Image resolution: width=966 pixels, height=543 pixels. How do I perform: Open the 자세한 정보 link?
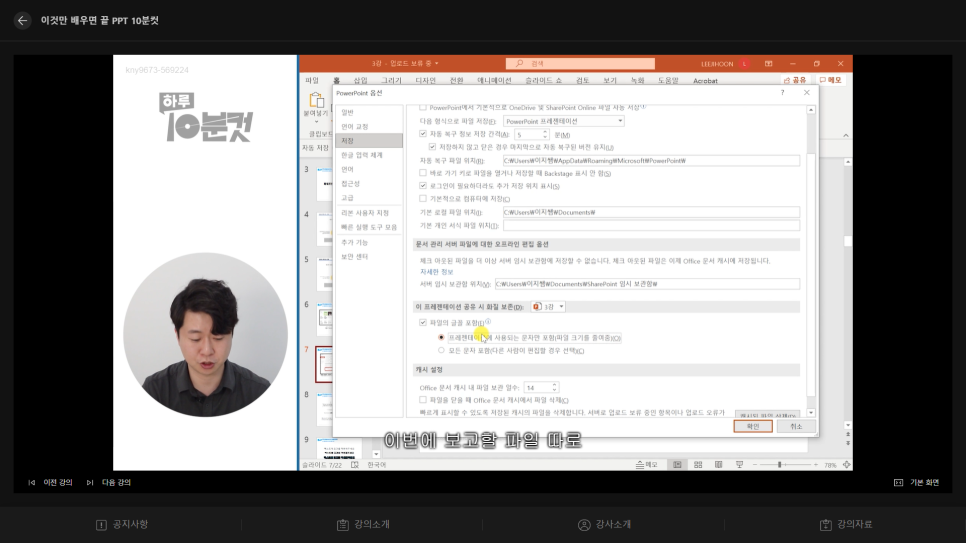click(436, 272)
